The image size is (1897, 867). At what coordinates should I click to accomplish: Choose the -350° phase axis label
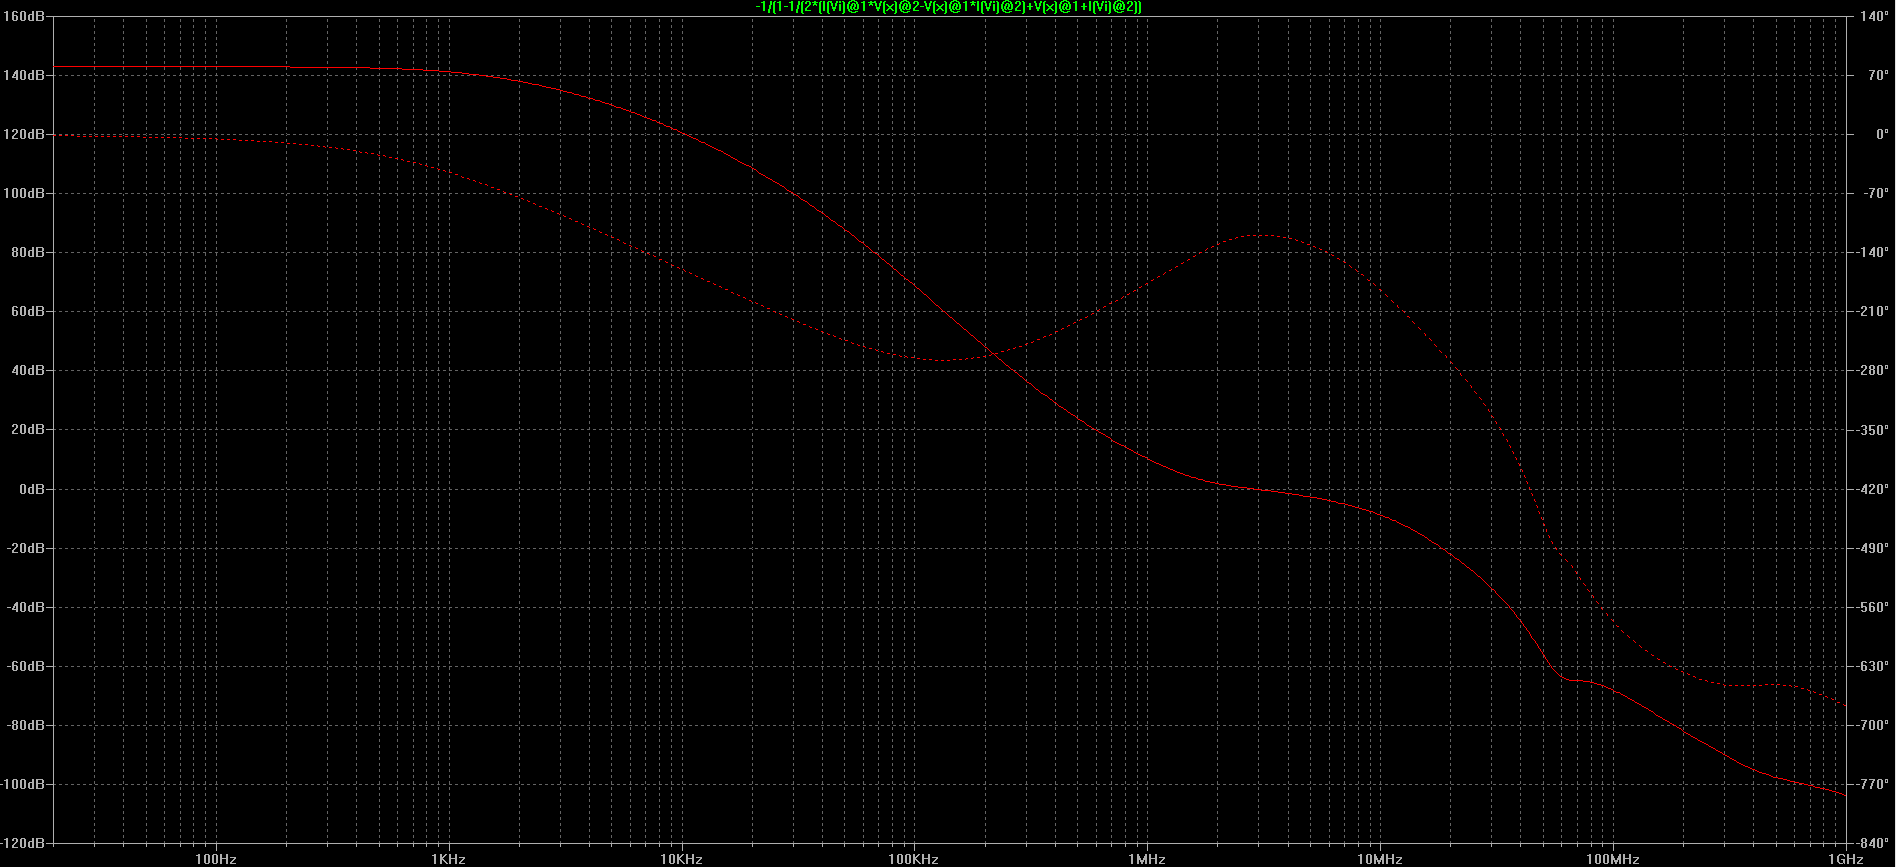click(1873, 429)
